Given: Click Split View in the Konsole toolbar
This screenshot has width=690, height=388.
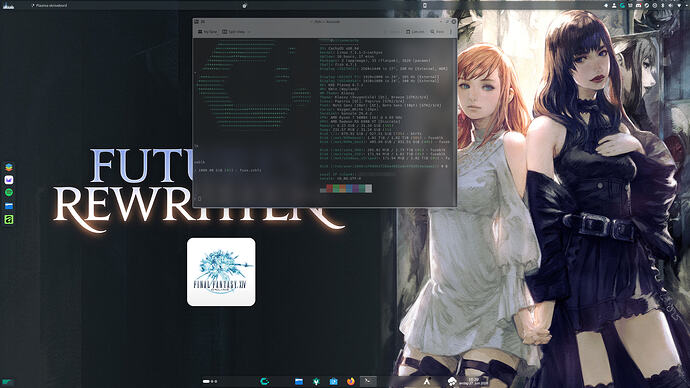Looking at the screenshot, I should [234, 32].
